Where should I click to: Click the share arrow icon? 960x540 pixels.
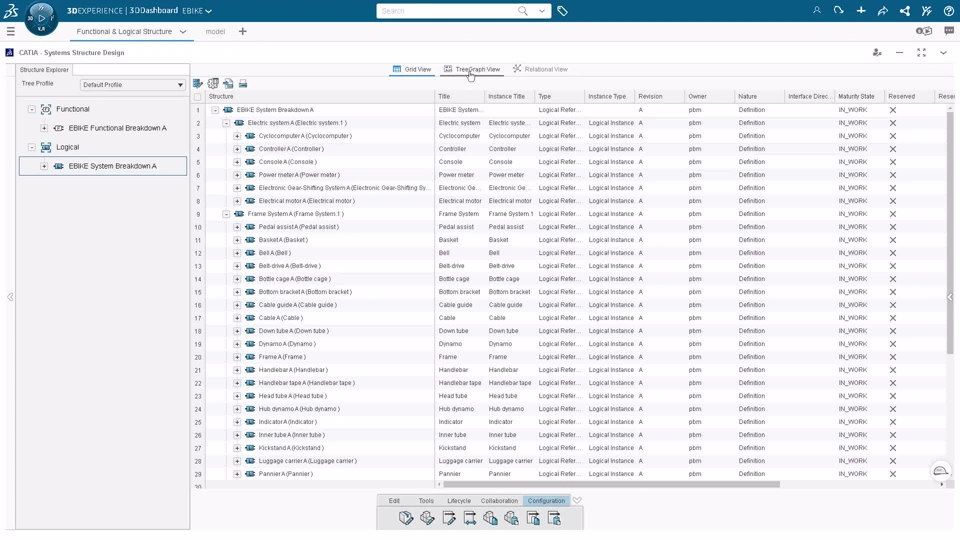[x=882, y=10]
